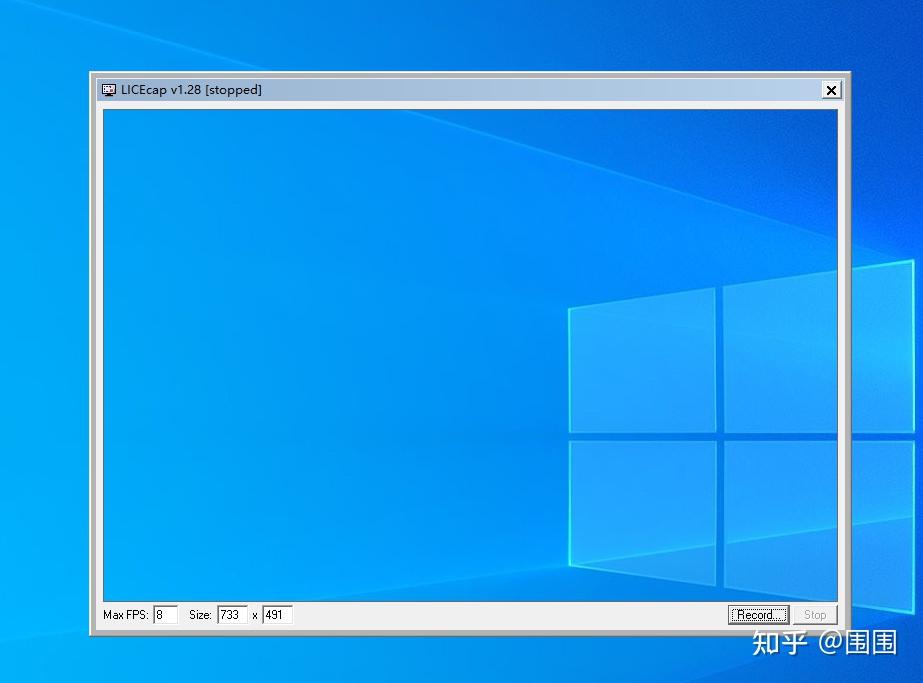The image size is (923, 683).
Task: Focus the Max FPS input field
Action: 165,615
